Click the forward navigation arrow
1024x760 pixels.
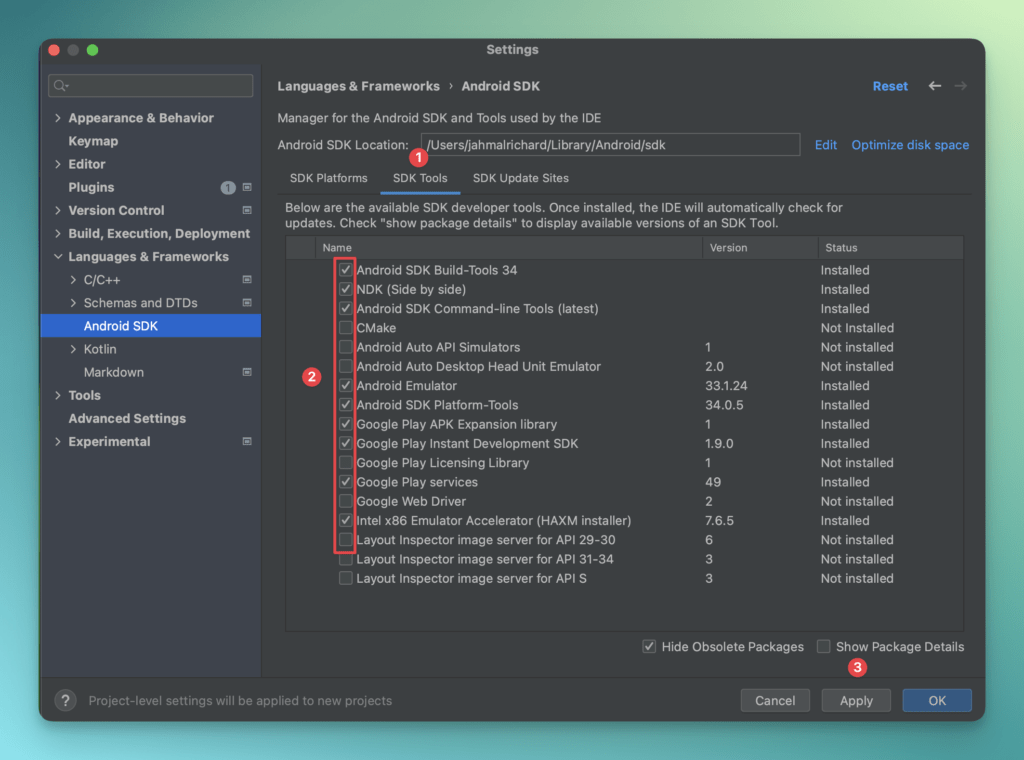pyautogui.click(x=960, y=86)
